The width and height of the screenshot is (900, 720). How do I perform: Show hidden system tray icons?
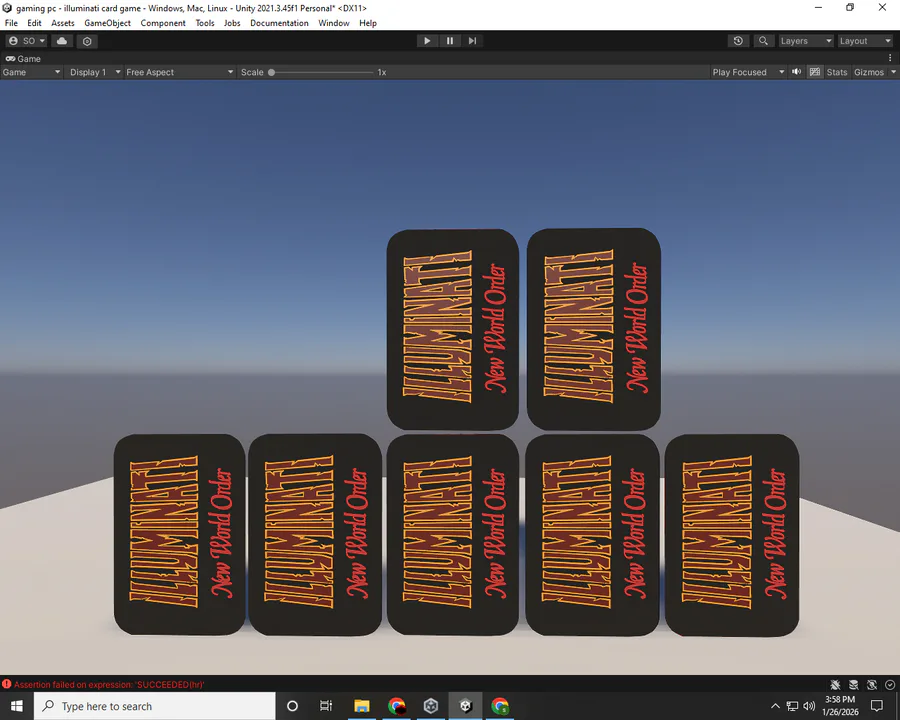click(775, 706)
